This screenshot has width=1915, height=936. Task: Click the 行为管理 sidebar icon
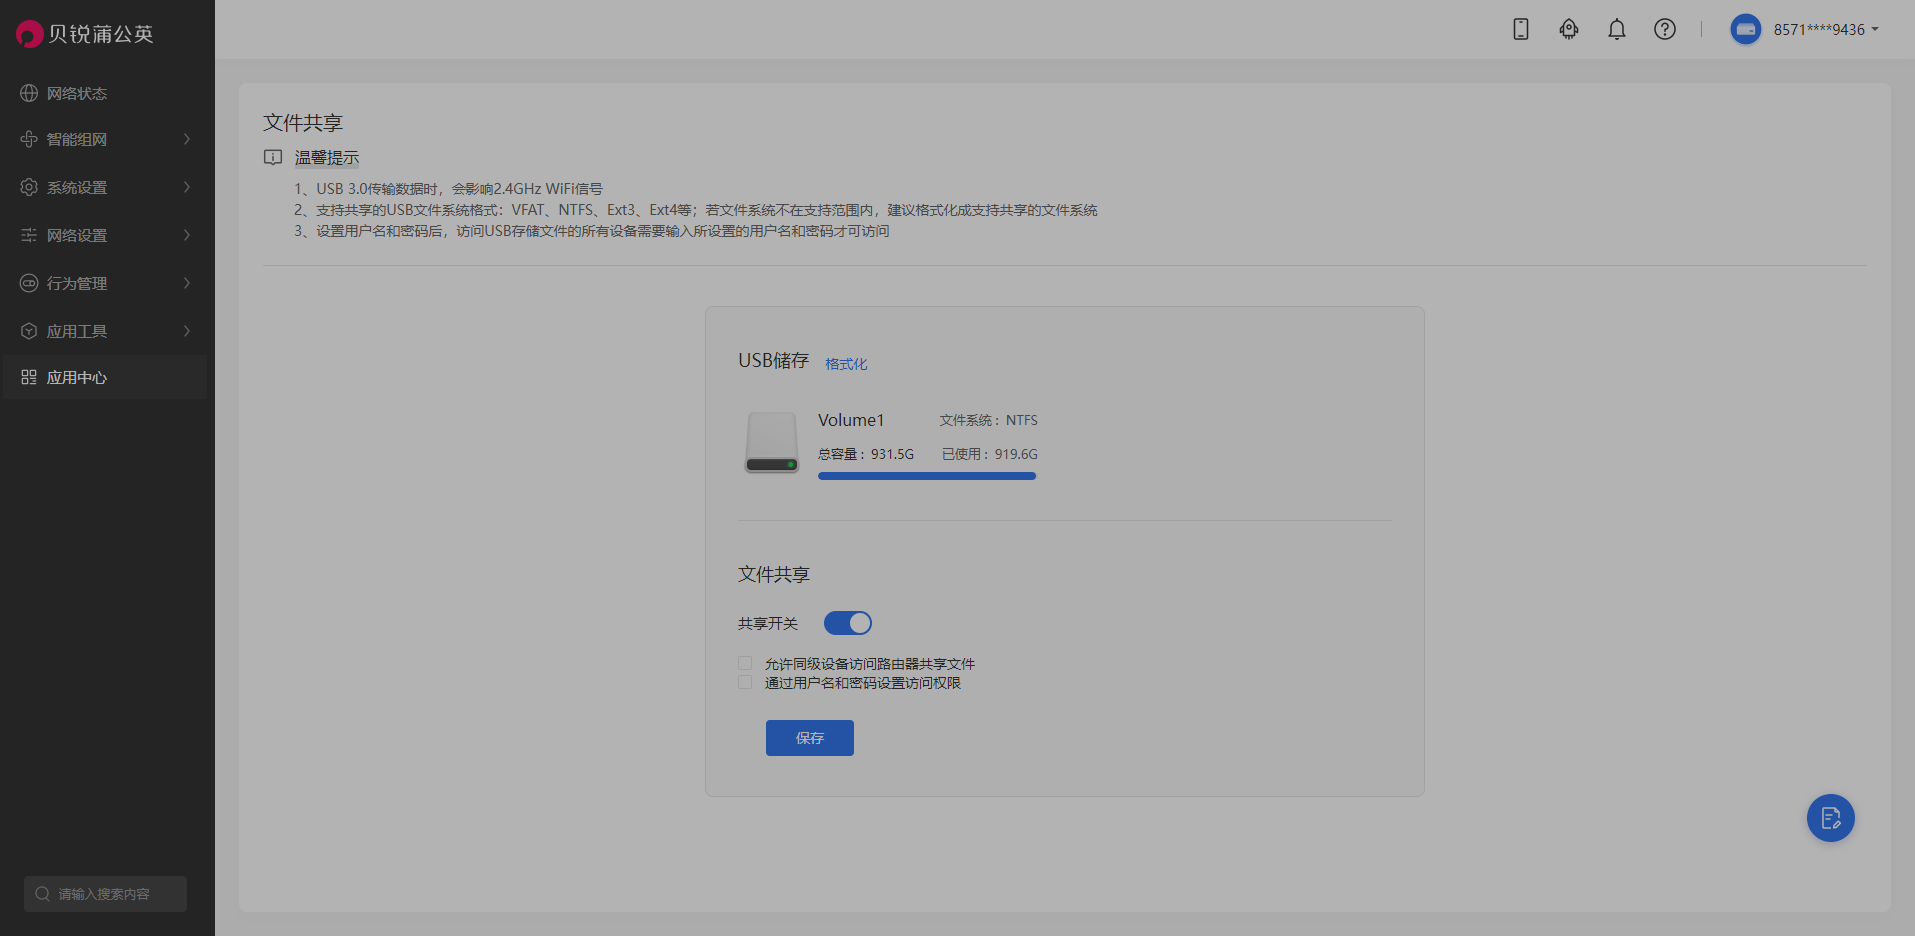(29, 283)
